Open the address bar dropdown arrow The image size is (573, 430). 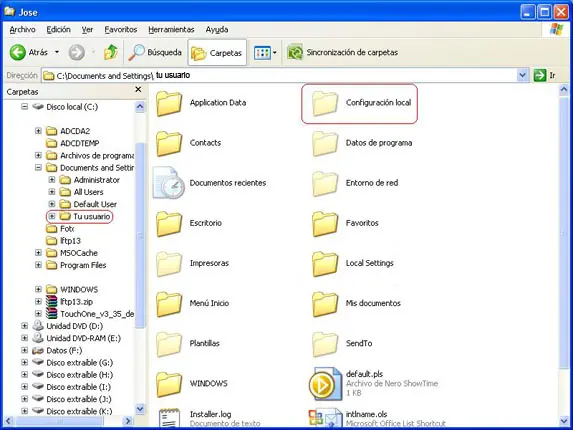(x=523, y=75)
